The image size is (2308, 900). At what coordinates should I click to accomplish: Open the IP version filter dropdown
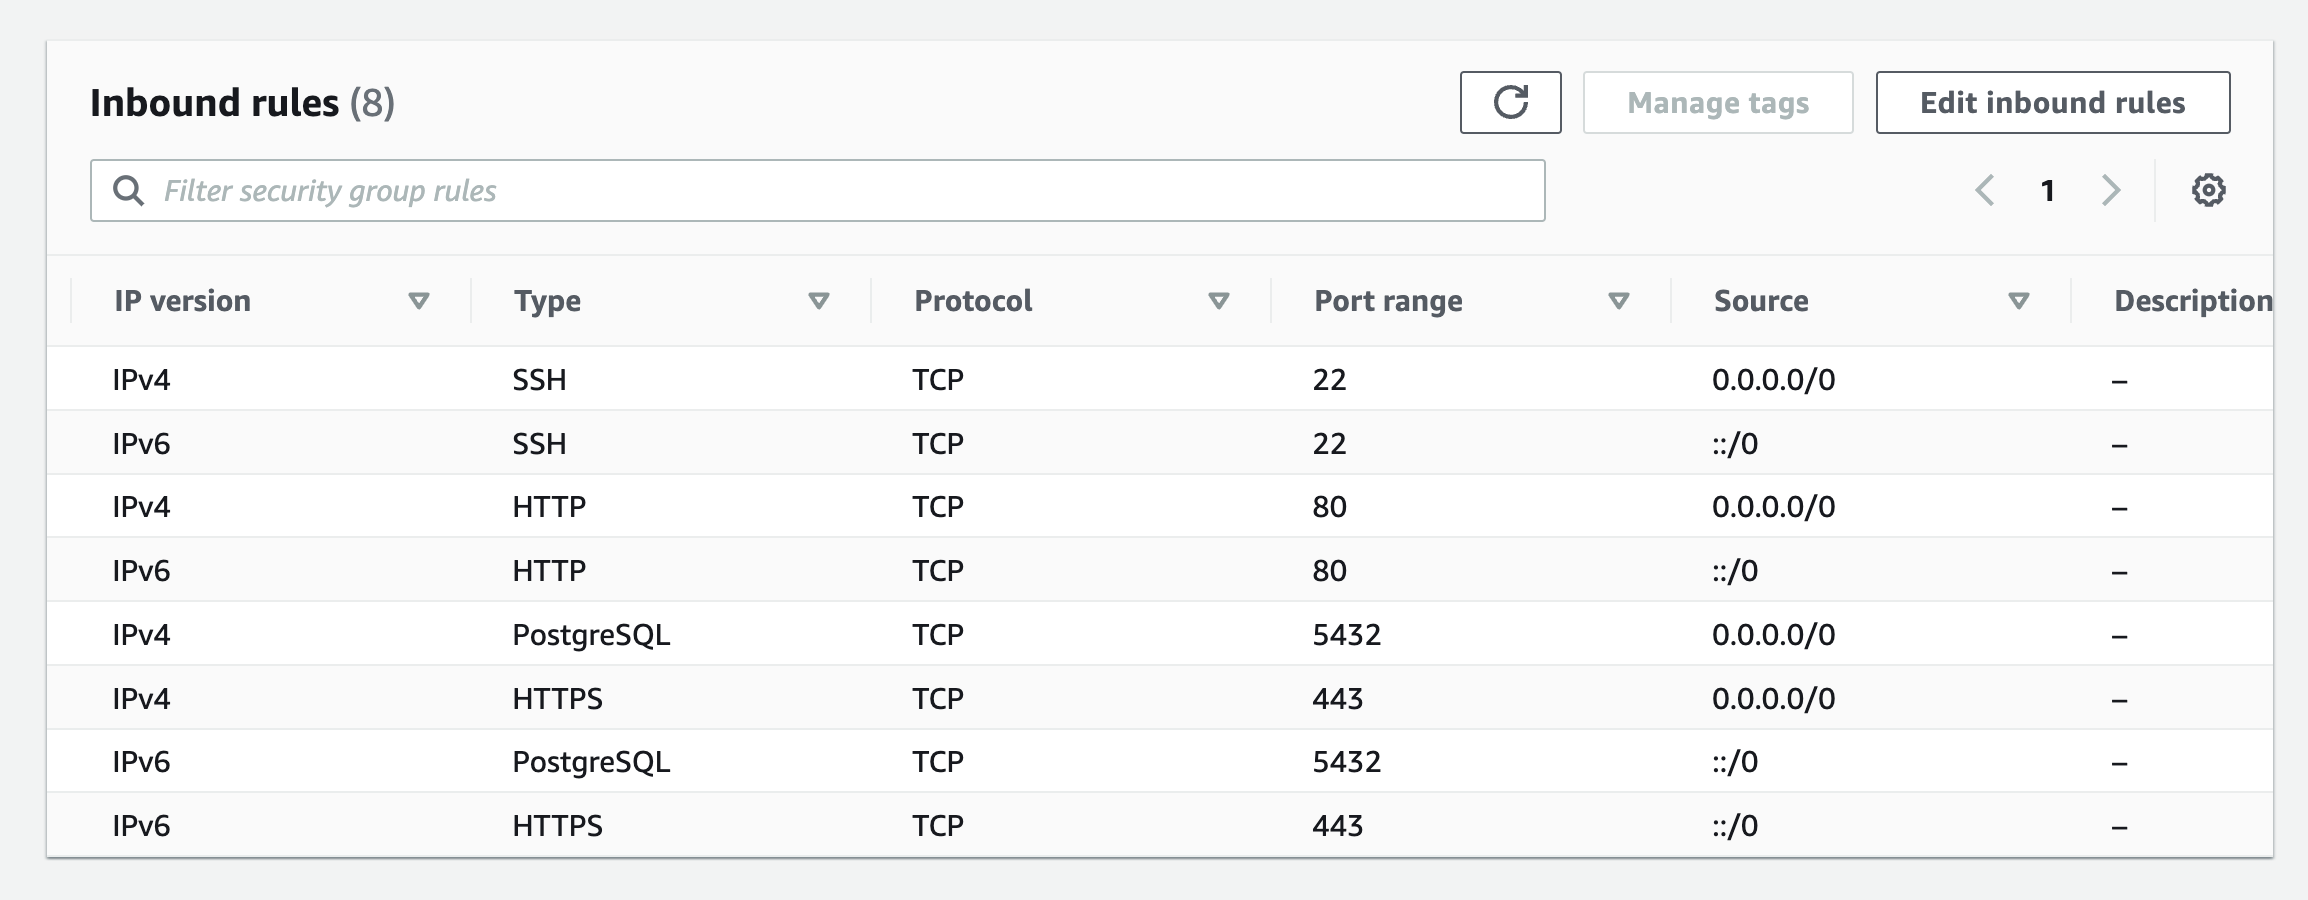420,300
